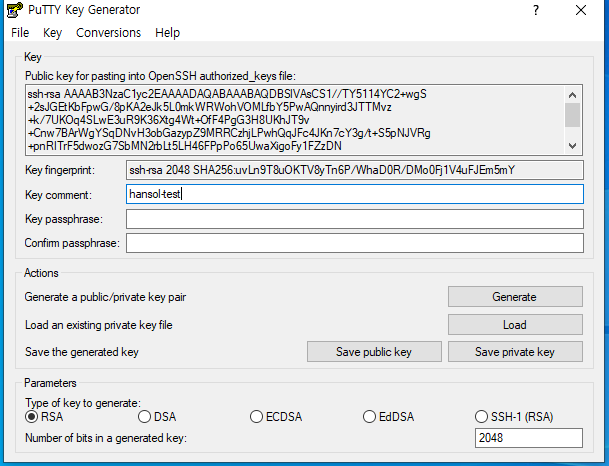Click the number of bits field showing 2048
This screenshot has height=466, width=609.
(x=529, y=438)
